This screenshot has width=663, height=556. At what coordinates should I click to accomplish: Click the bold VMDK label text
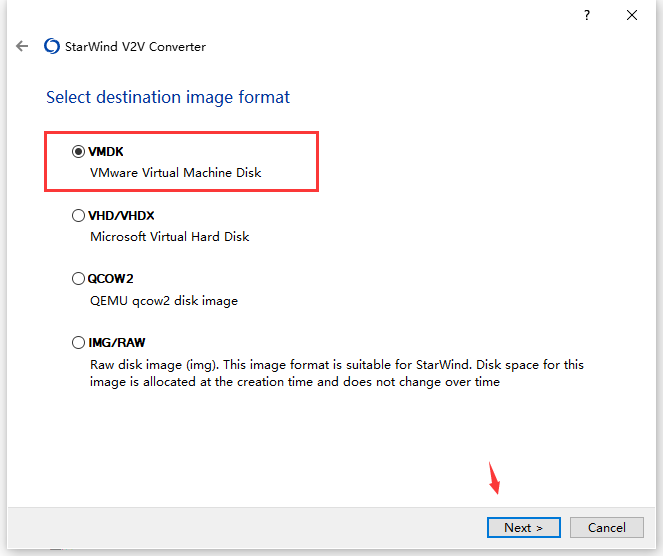(106, 151)
